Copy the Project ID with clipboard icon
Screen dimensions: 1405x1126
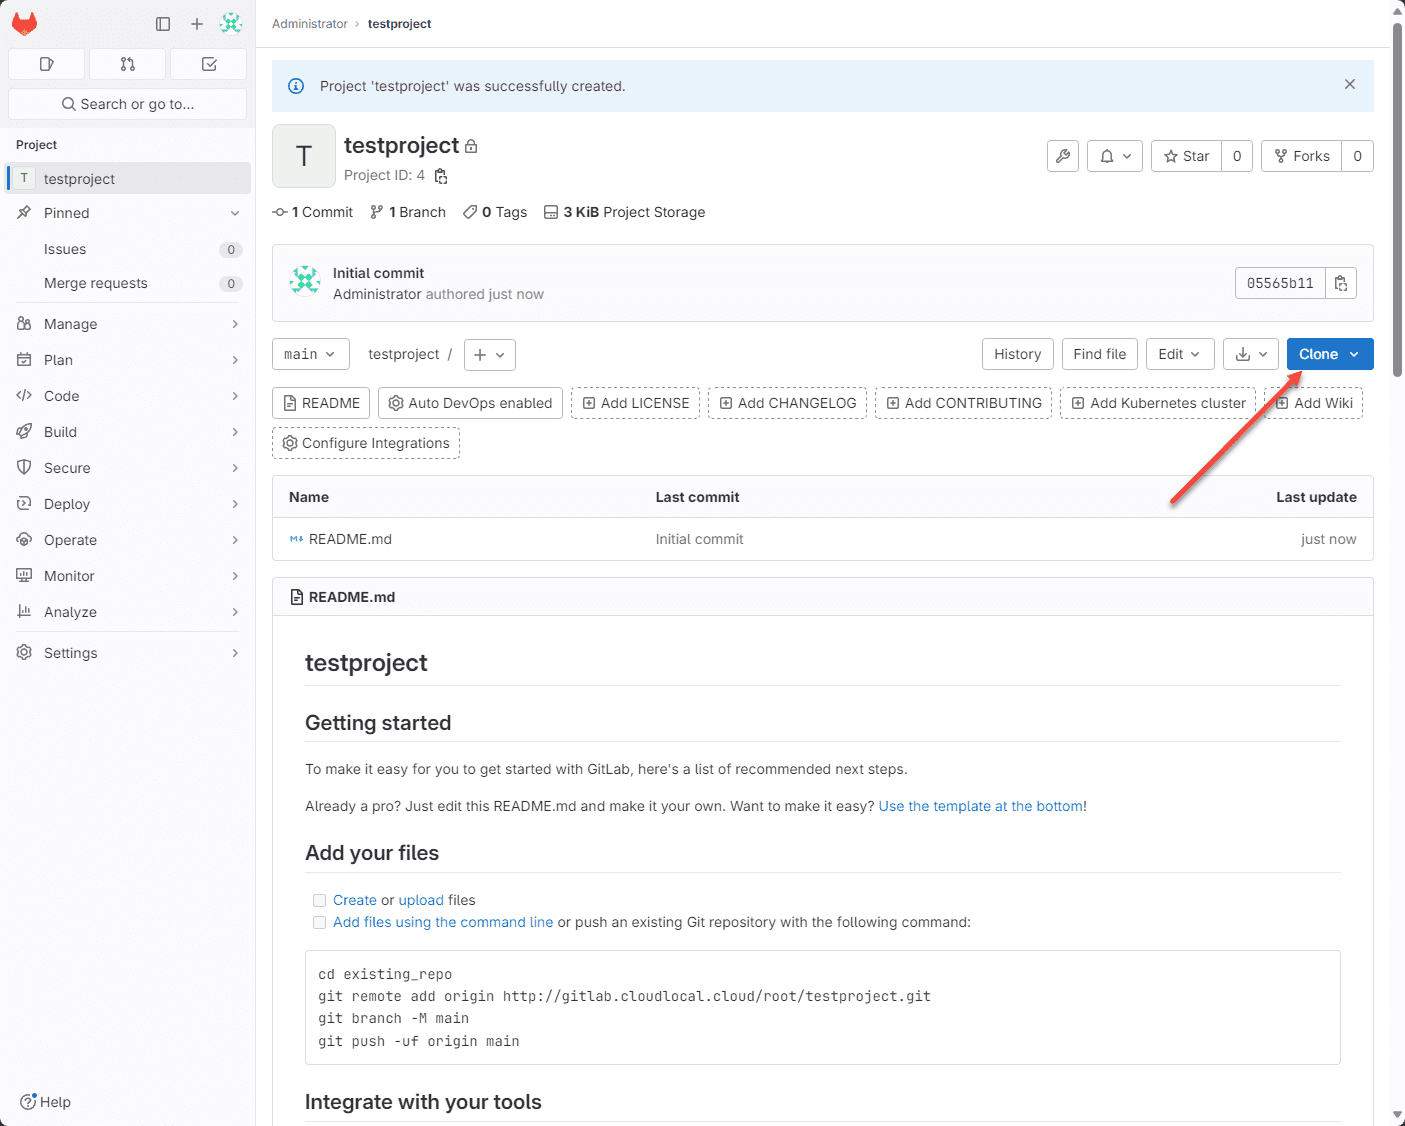(440, 176)
